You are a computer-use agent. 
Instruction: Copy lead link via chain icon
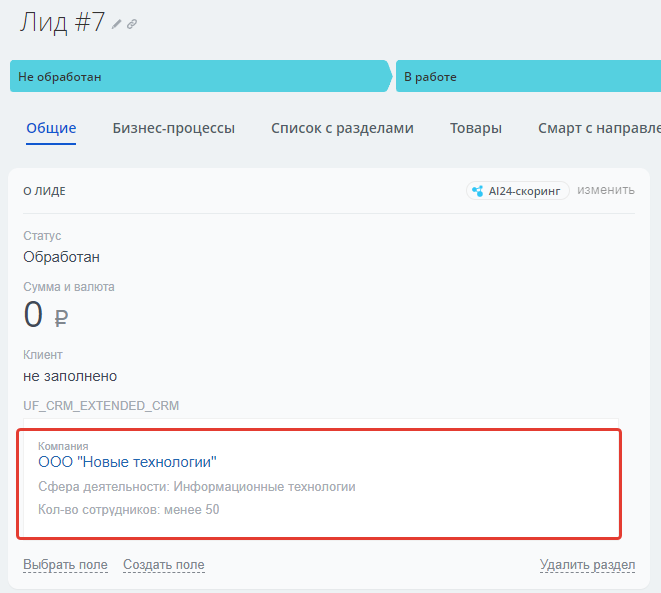pyautogui.click(x=132, y=24)
